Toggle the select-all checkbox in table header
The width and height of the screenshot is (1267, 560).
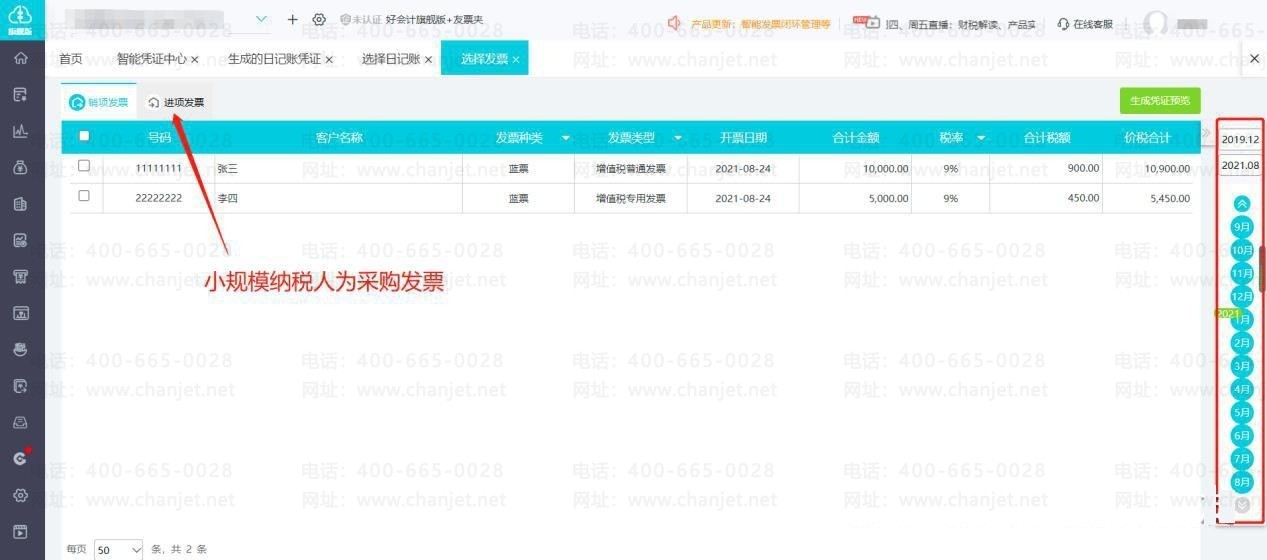[x=84, y=136]
